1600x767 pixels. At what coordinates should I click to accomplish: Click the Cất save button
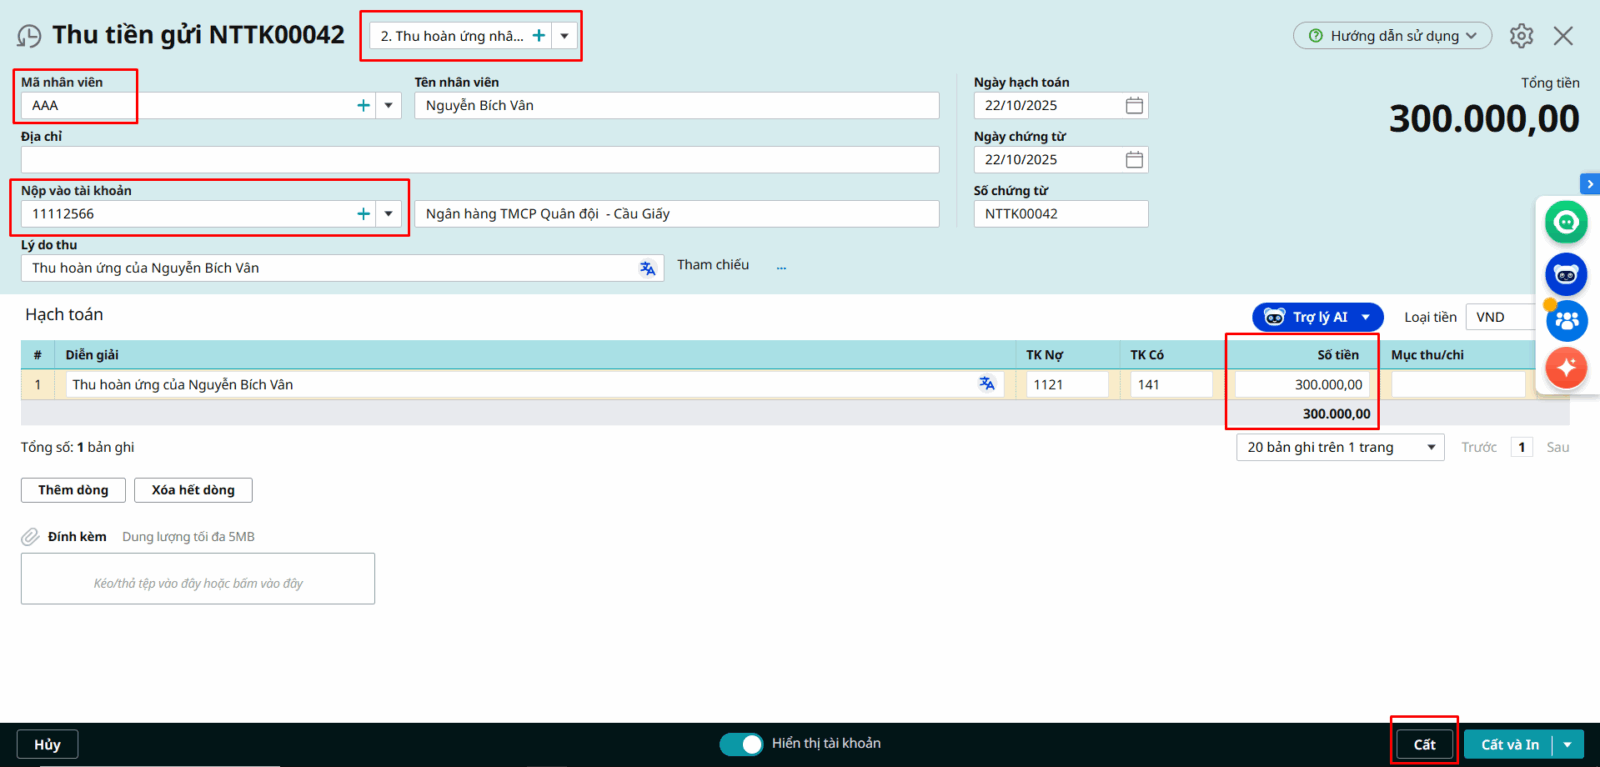coord(1424,744)
